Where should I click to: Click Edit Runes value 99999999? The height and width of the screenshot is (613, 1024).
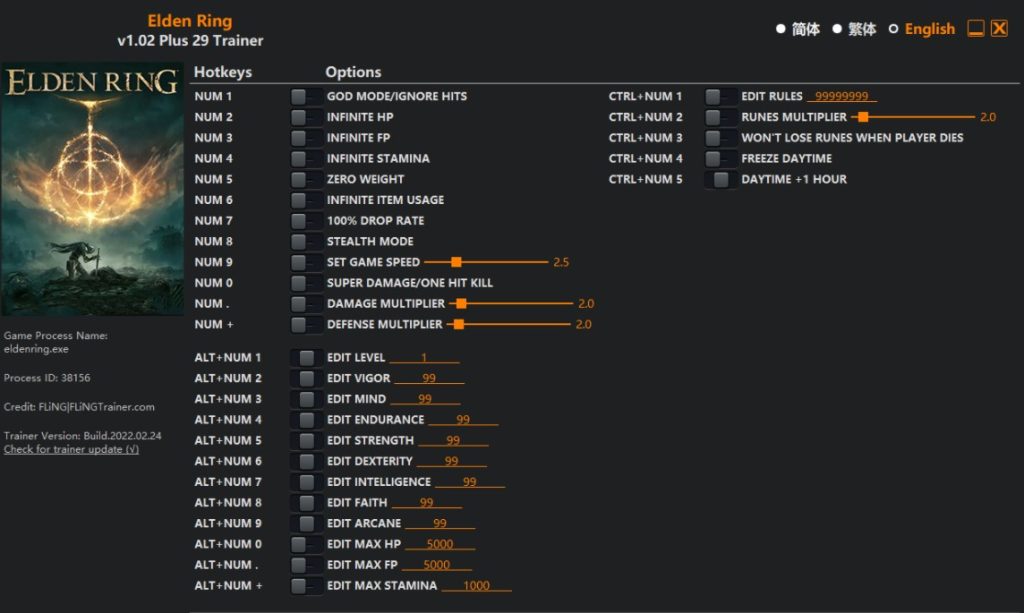pos(842,97)
